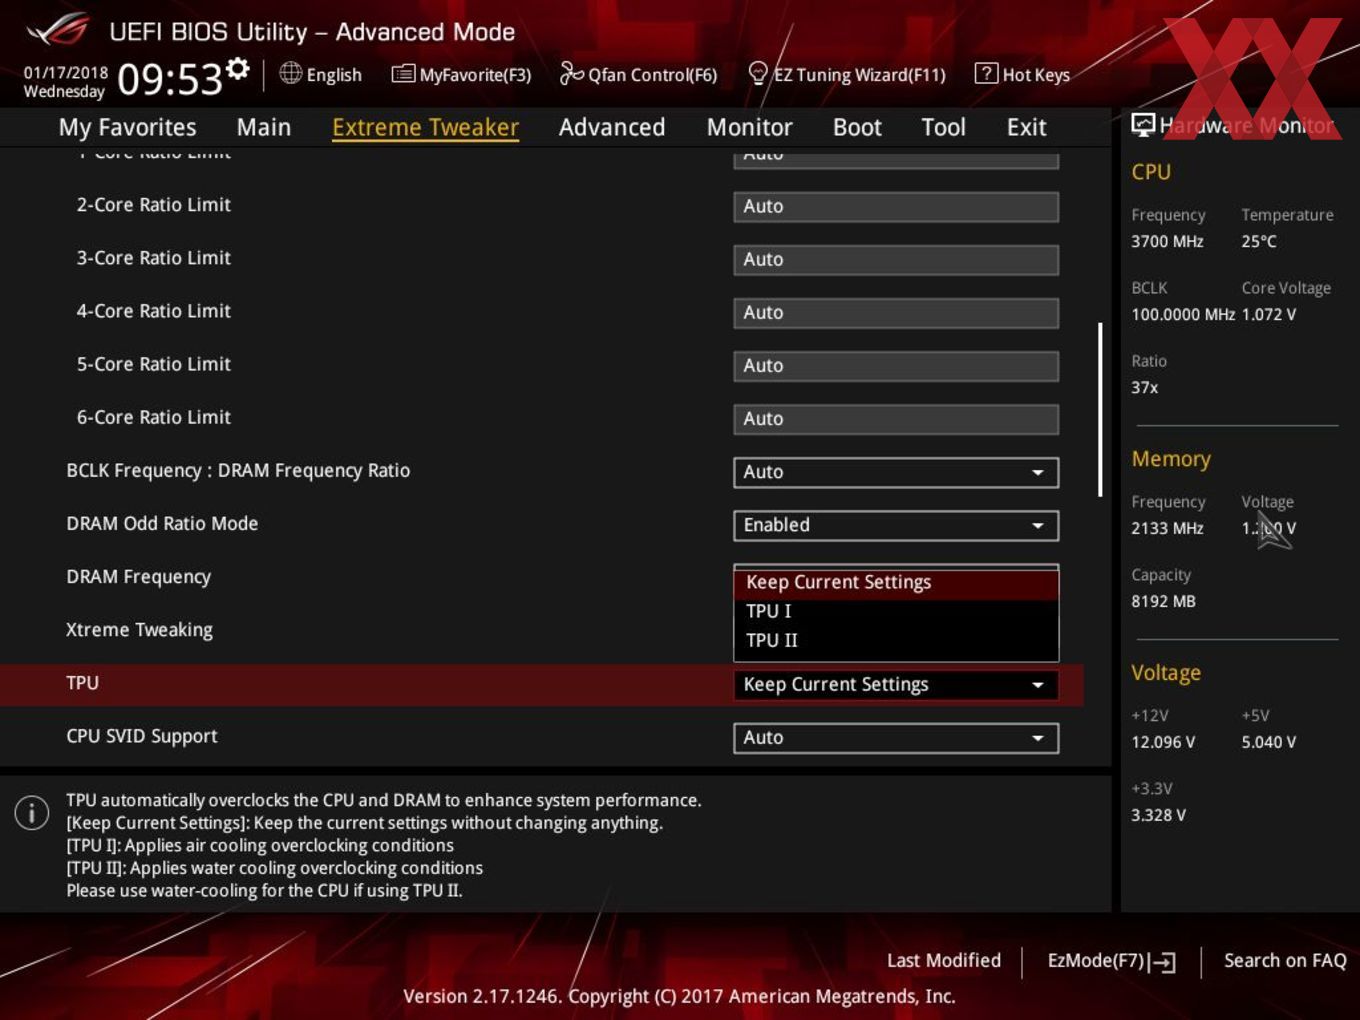Click the 3-Core Ratio Limit value field
Screen dimensions: 1360x1020
tap(896, 260)
